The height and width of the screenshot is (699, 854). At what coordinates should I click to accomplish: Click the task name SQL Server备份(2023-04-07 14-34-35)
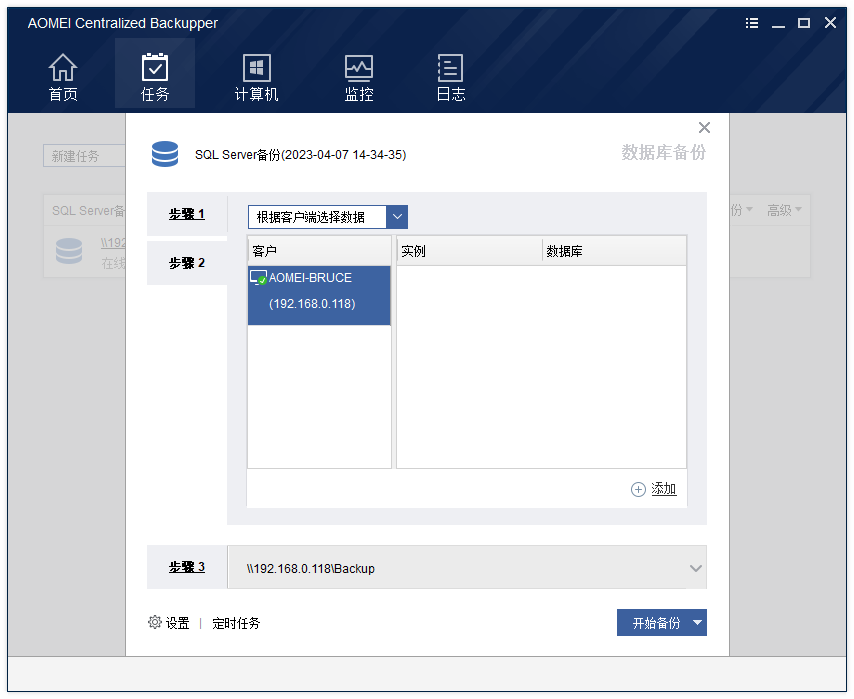pos(301,155)
